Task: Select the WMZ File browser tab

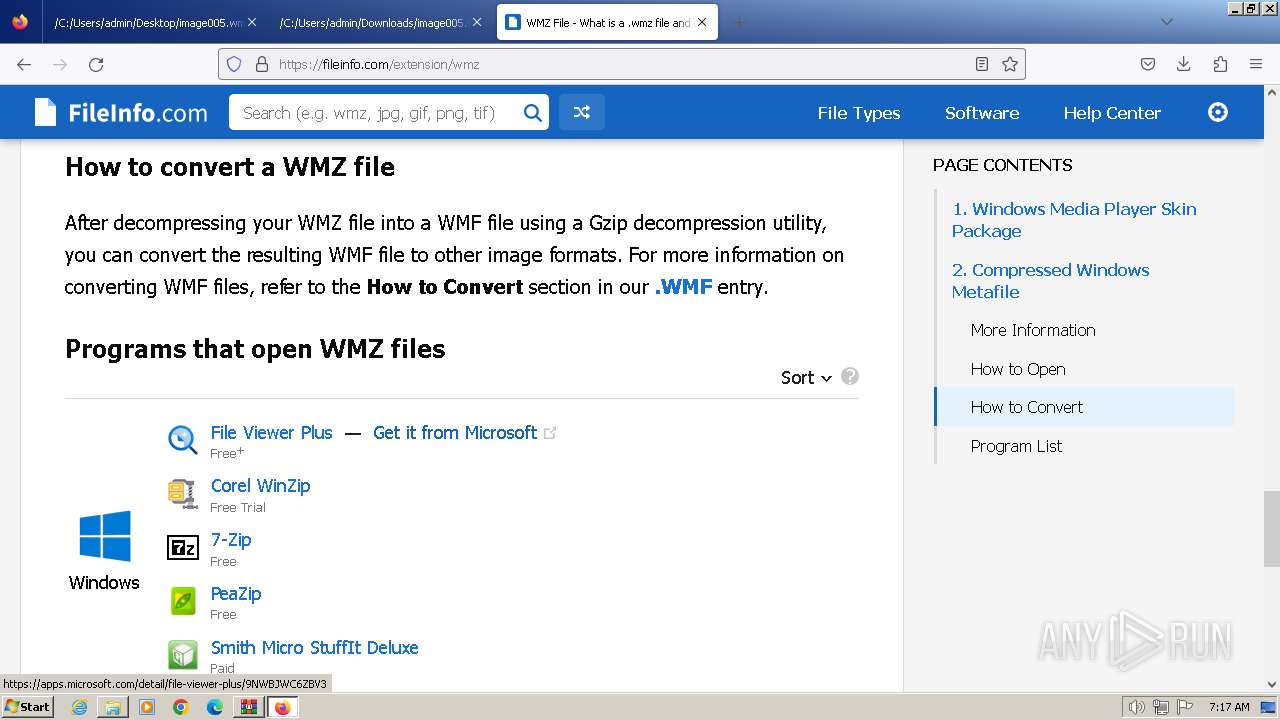Action: click(x=608, y=22)
